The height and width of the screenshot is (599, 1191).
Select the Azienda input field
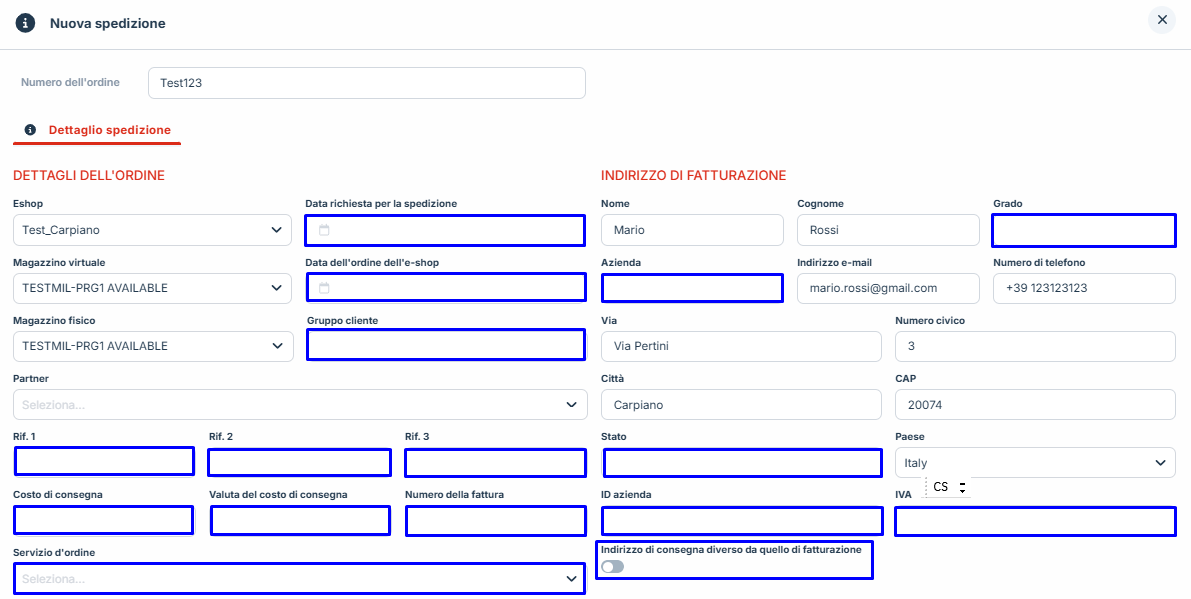click(692, 289)
